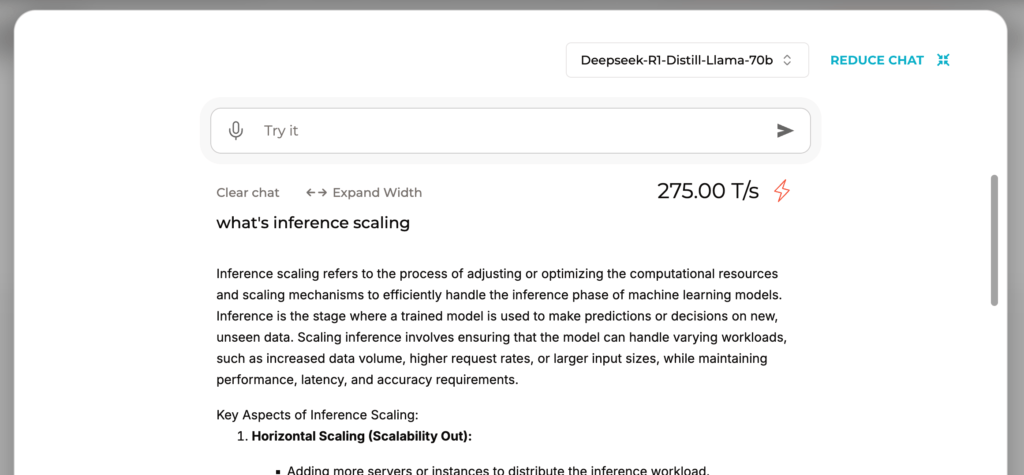Click the 275.00 T/s speed readout

tap(708, 191)
